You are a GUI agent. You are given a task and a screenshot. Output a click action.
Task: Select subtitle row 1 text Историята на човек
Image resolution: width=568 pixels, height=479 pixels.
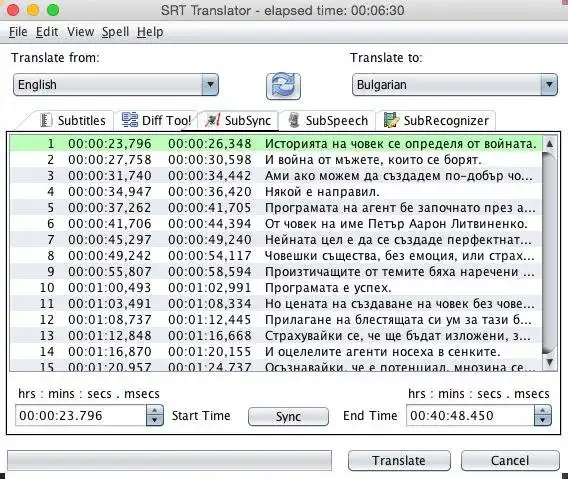click(x=400, y=144)
